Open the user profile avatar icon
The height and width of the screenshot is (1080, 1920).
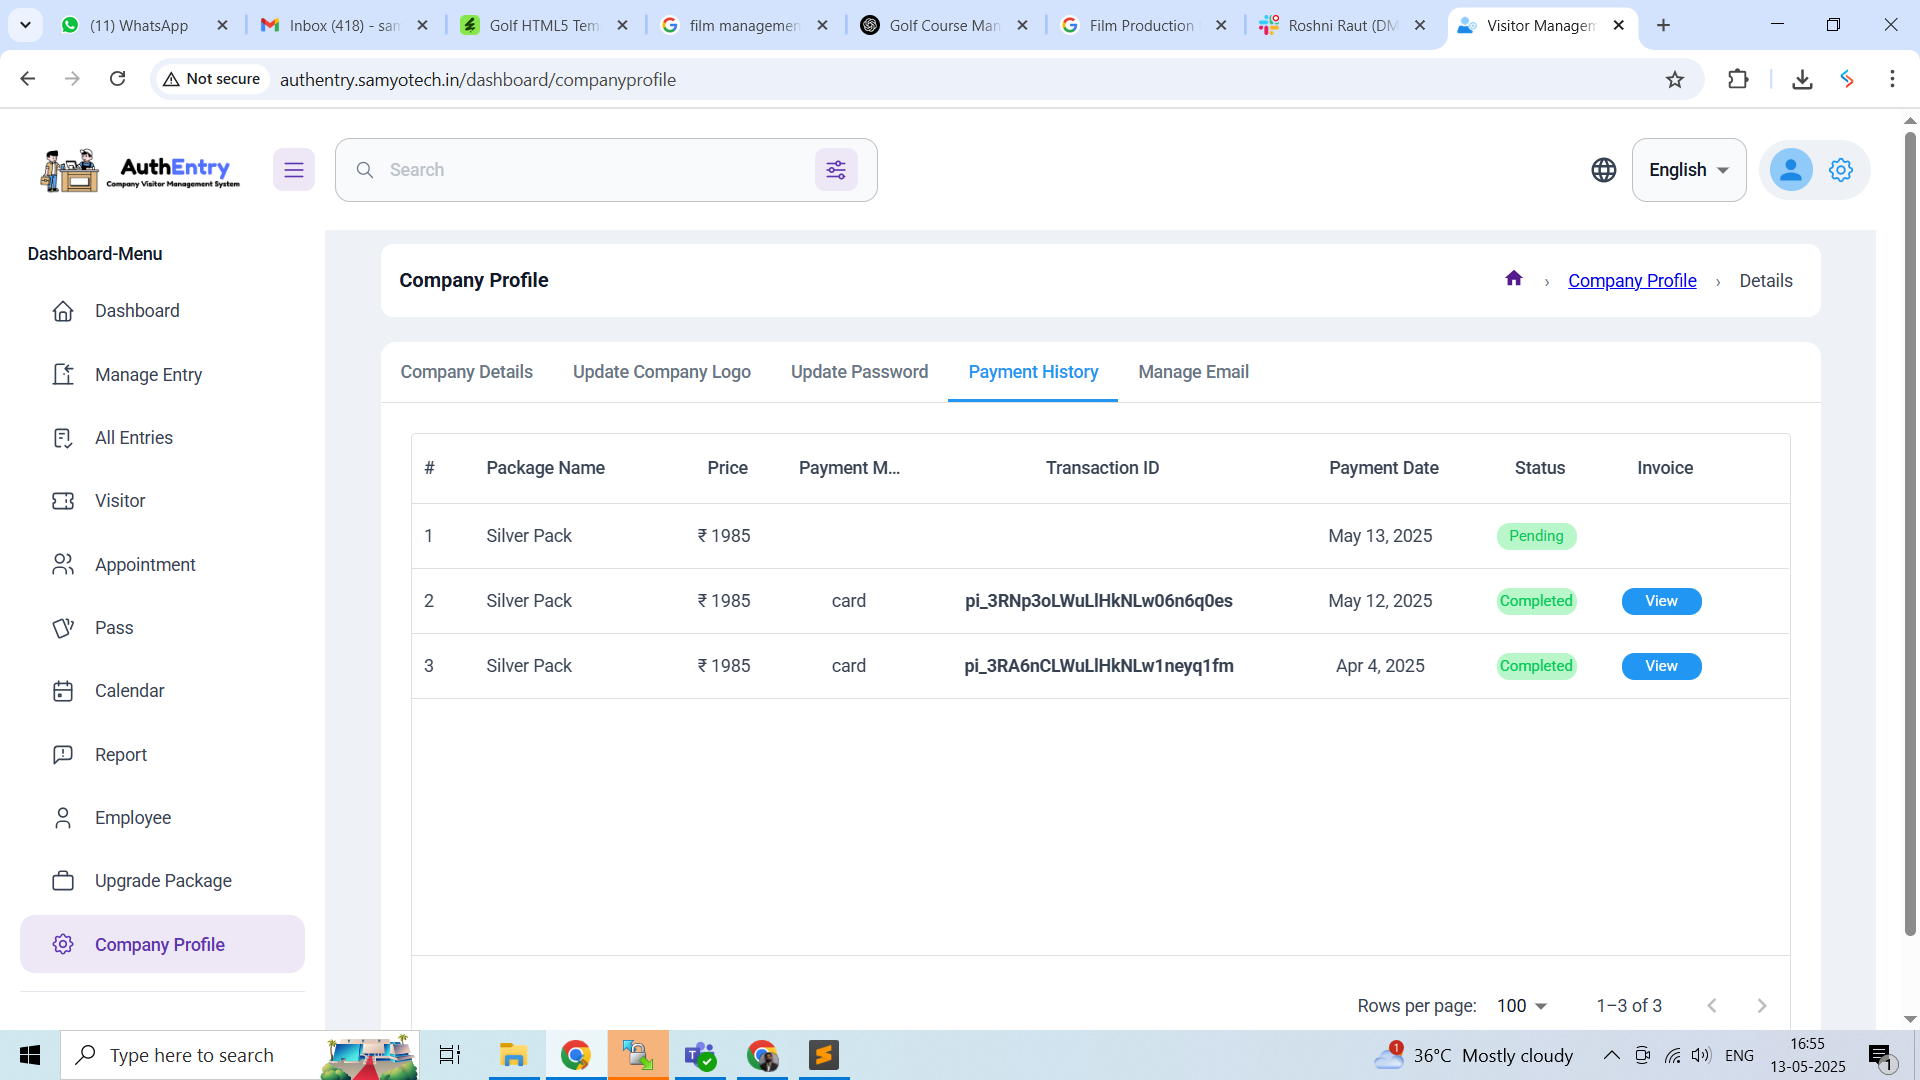coord(1790,169)
